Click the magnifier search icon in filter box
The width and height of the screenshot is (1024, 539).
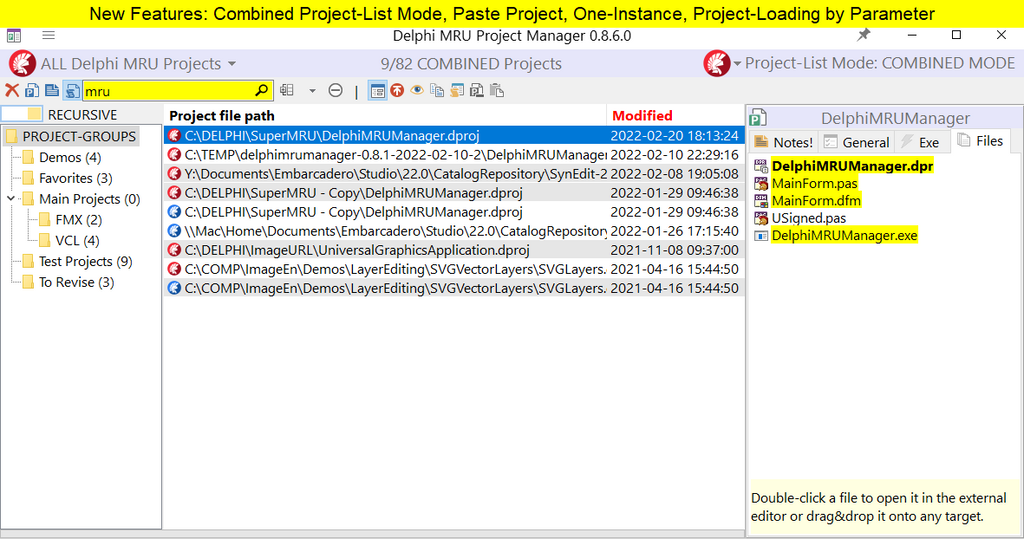coord(261,91)
